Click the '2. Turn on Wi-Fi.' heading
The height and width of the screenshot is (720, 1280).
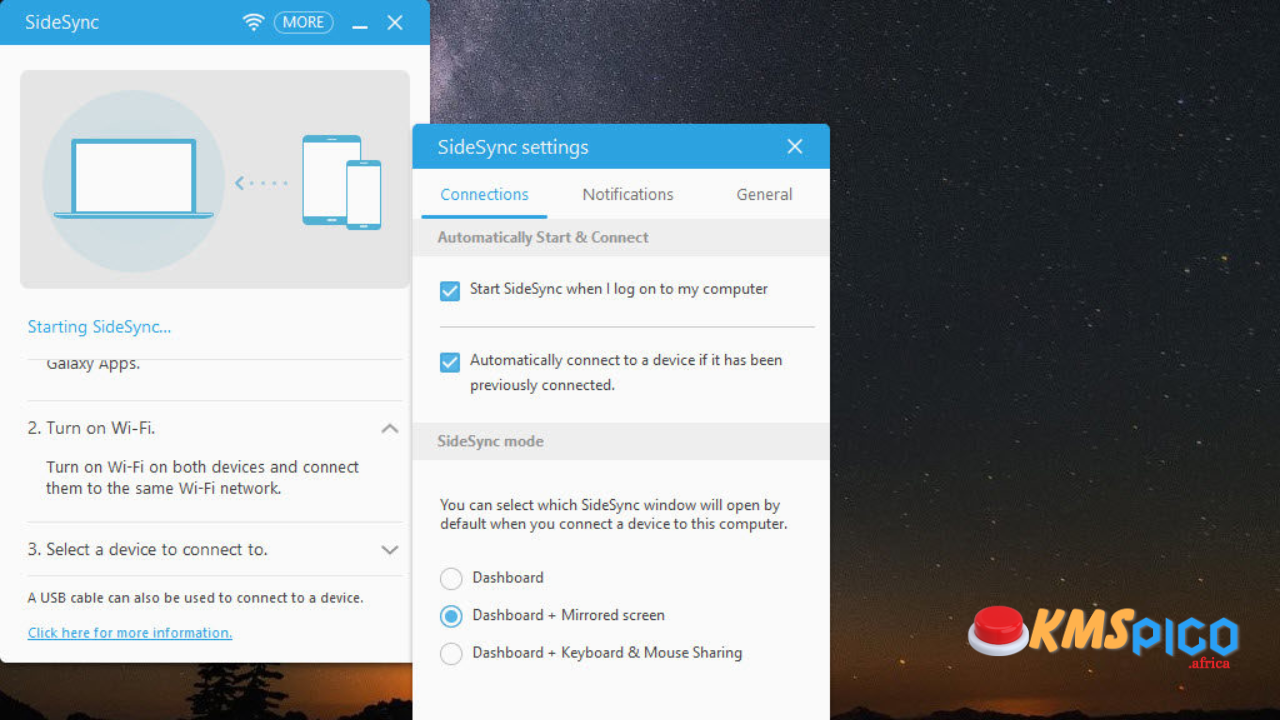coord(91,428)
